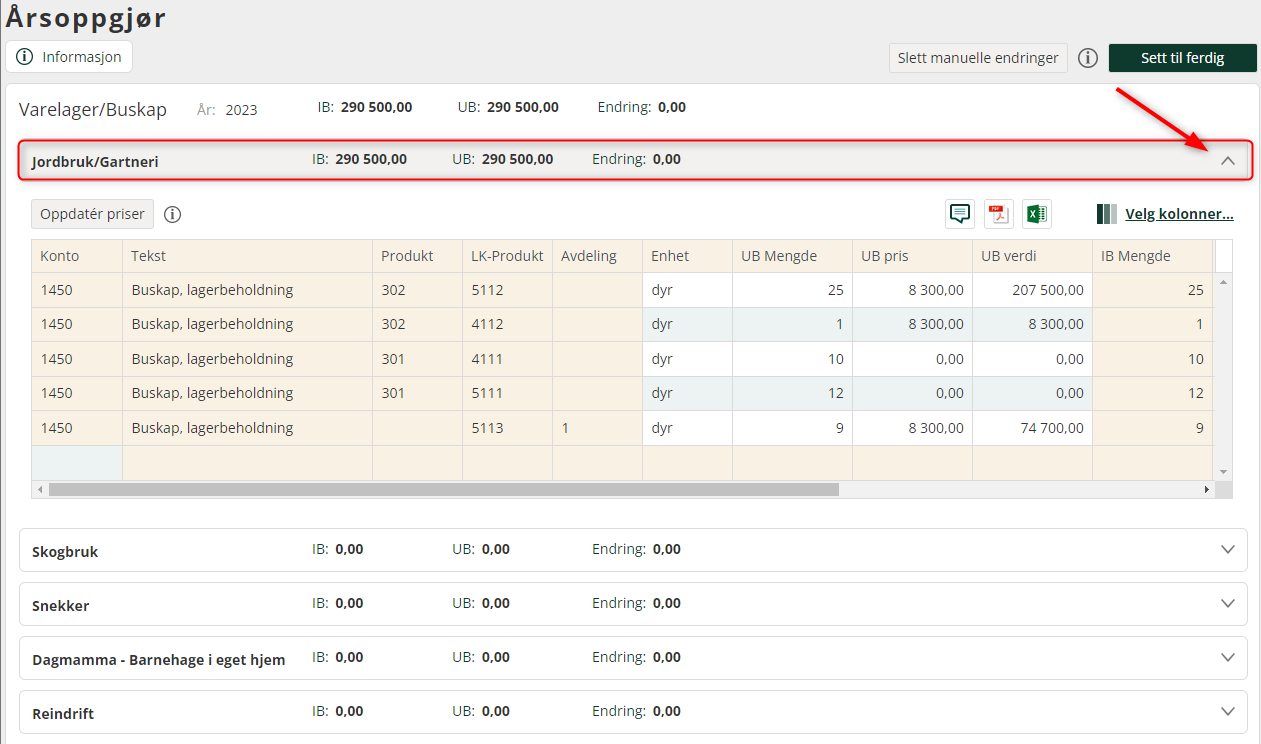Click info icon next to Slett manuelle endringer
This screenshot has width=1261, height=744.
[1088, 58]
